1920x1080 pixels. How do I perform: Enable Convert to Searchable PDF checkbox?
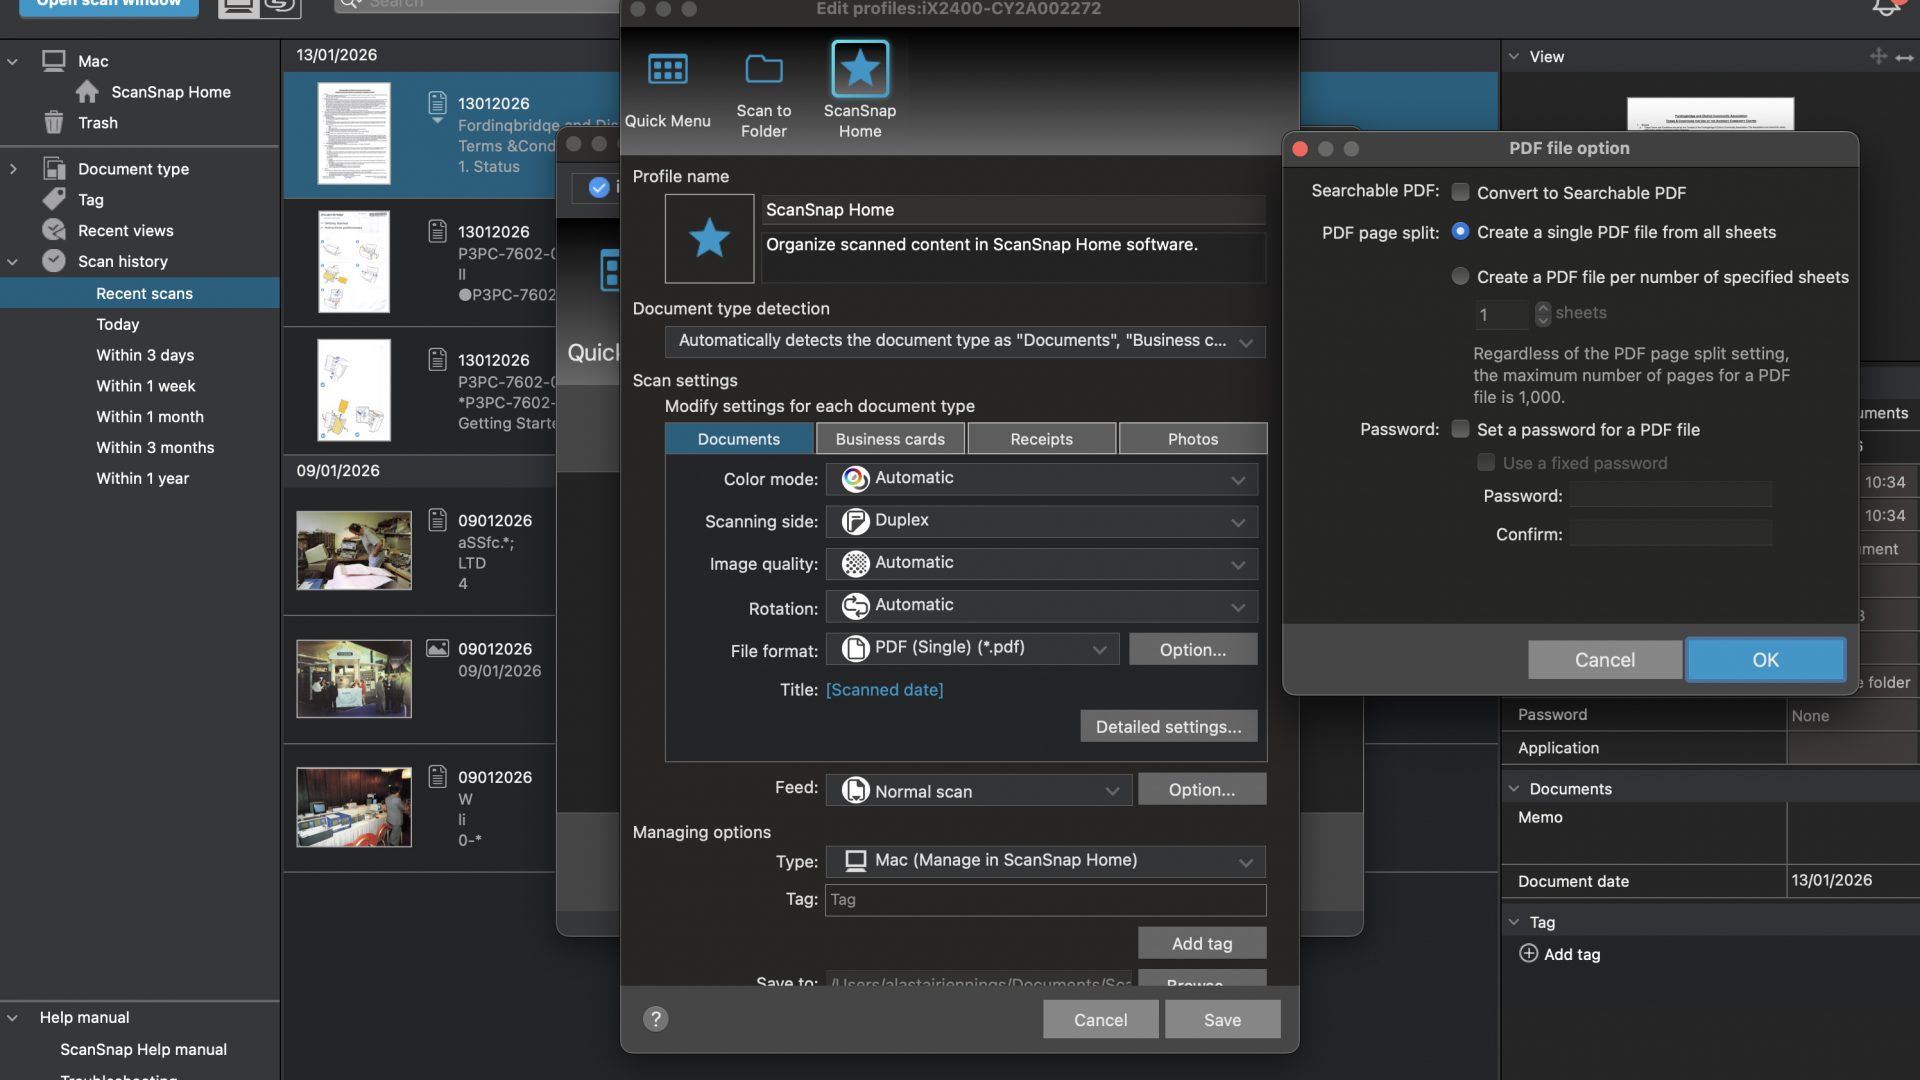[x=1460, y=192]
